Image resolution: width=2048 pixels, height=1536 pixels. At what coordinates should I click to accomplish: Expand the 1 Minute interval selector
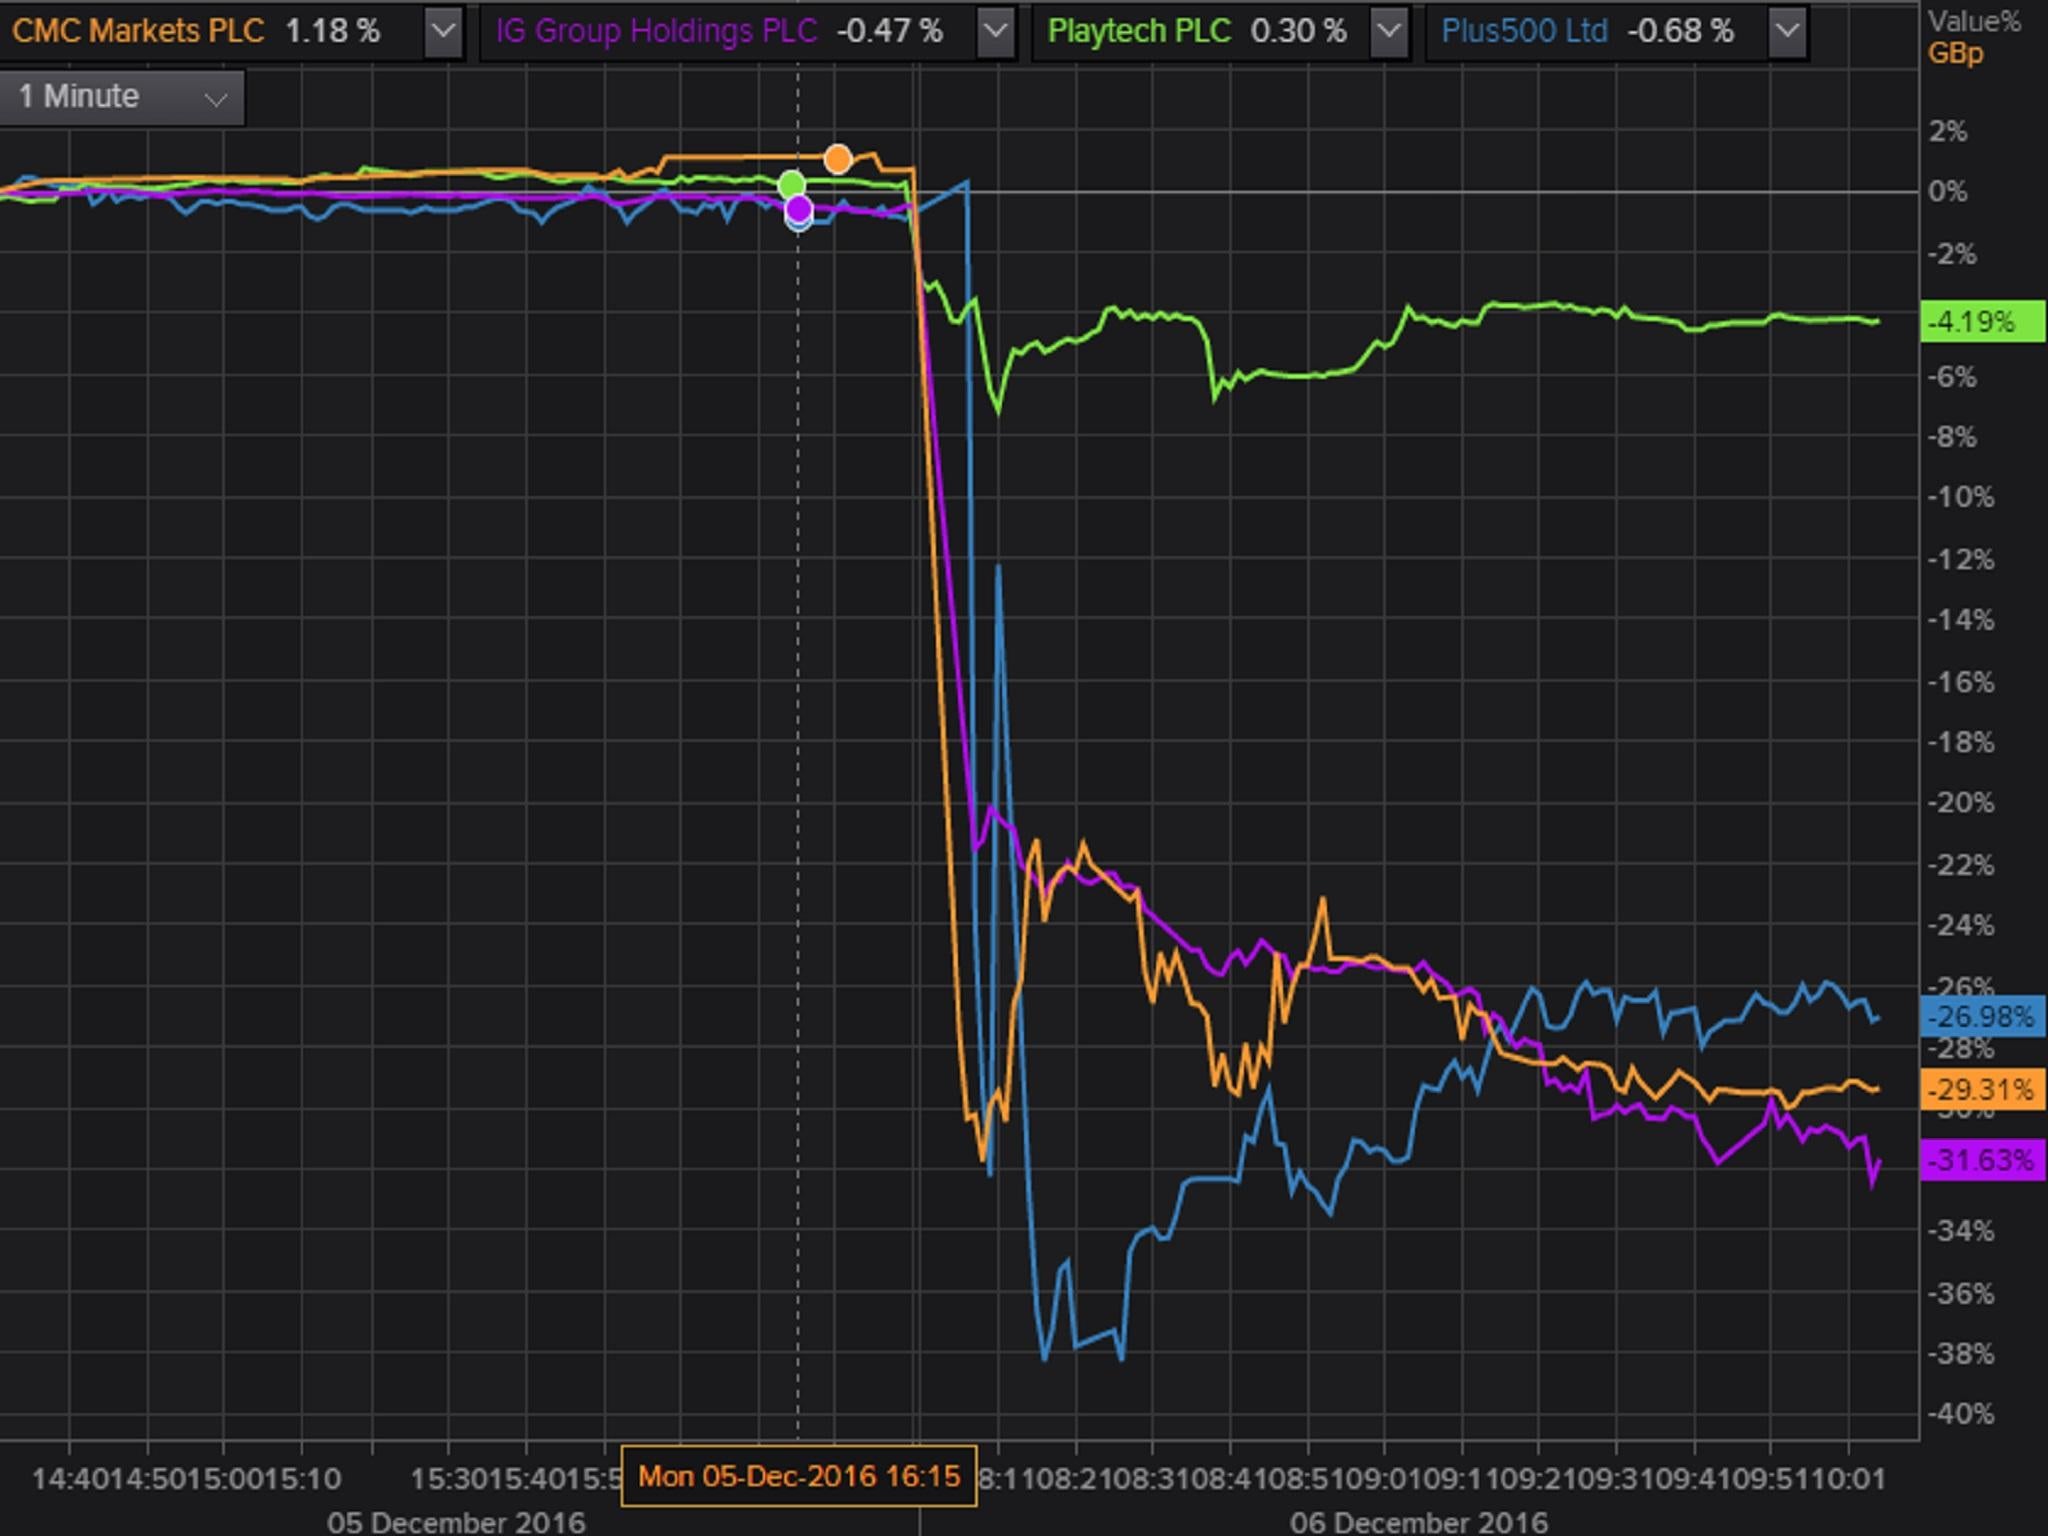click(121, 97)
